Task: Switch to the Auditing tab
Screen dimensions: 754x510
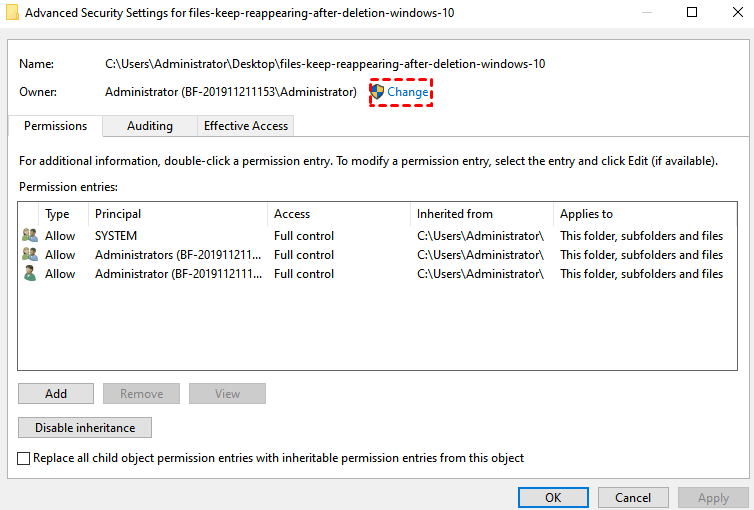Action: coord(149,126)
